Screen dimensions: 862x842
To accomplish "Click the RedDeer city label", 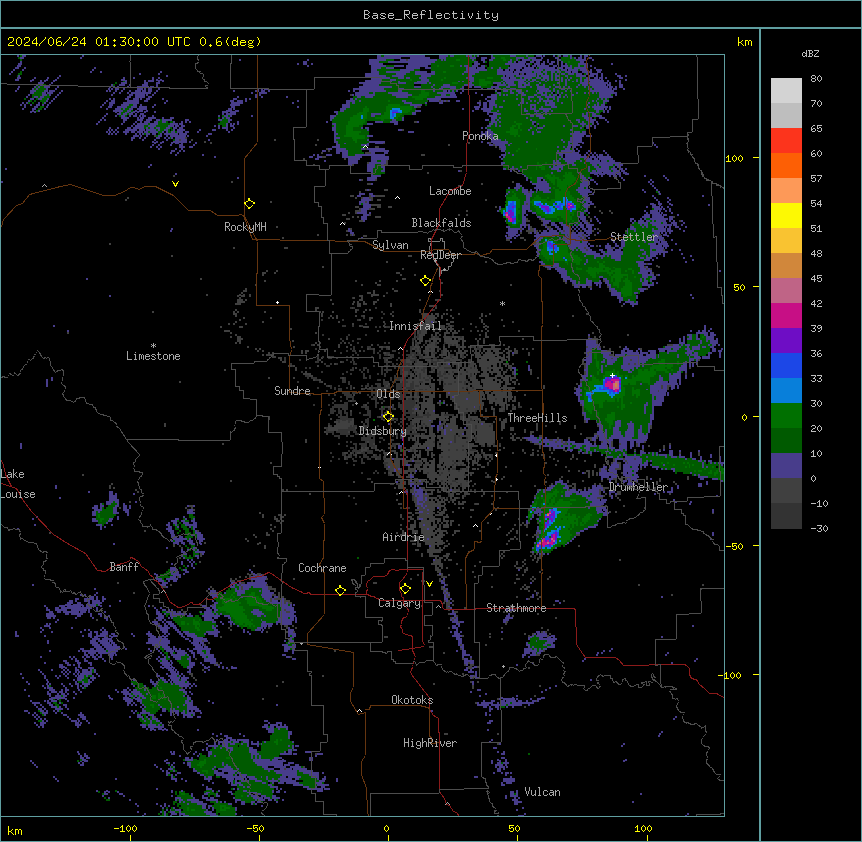I will 440,255.
